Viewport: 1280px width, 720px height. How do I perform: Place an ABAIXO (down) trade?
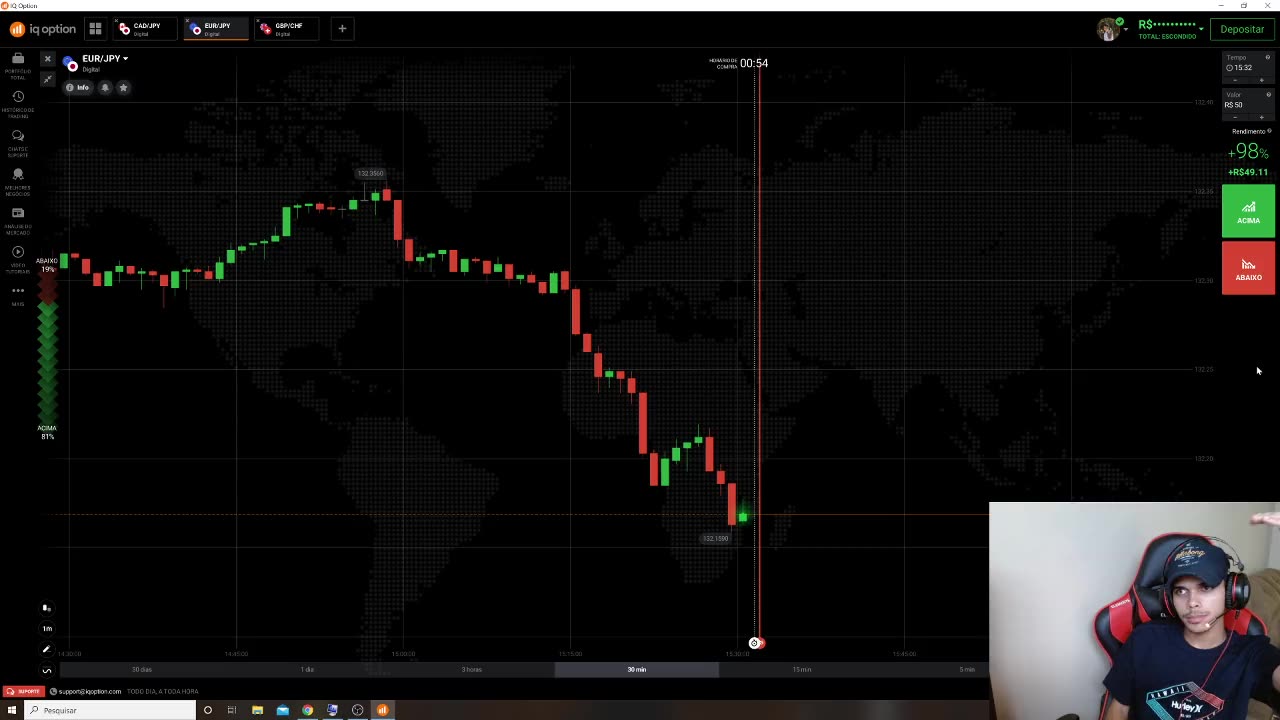coord(1248,269)
